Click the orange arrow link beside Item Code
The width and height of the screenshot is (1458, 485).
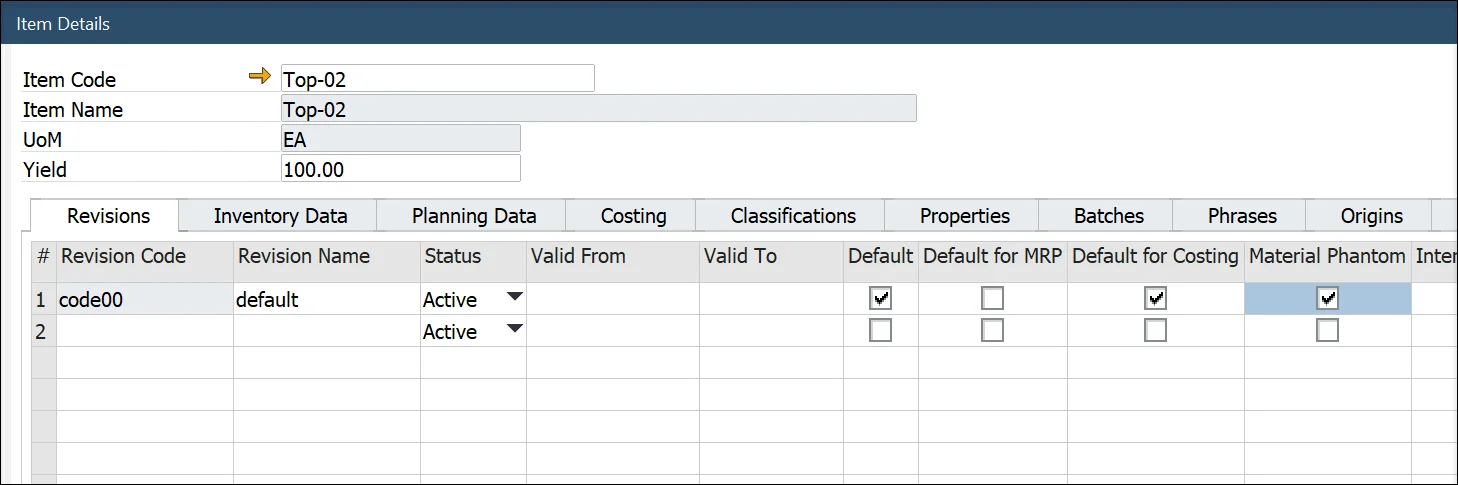(259, 77)
